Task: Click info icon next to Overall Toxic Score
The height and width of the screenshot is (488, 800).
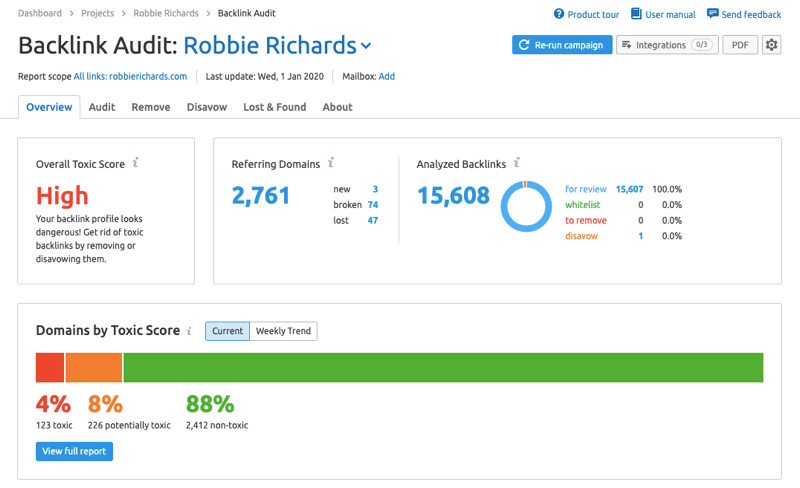Action: pyautogui.click(x=136, y=163)
